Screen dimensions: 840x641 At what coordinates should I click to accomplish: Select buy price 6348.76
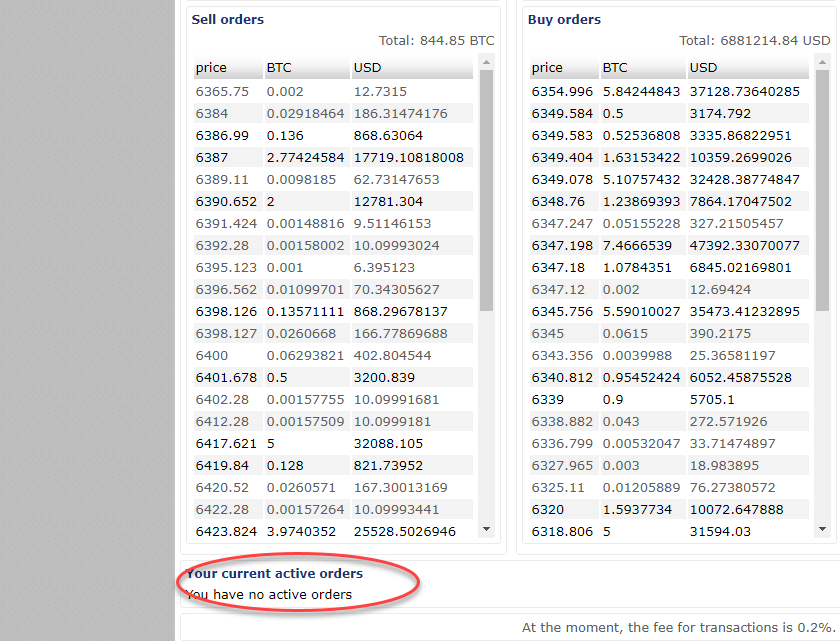[x=558, y=201]
